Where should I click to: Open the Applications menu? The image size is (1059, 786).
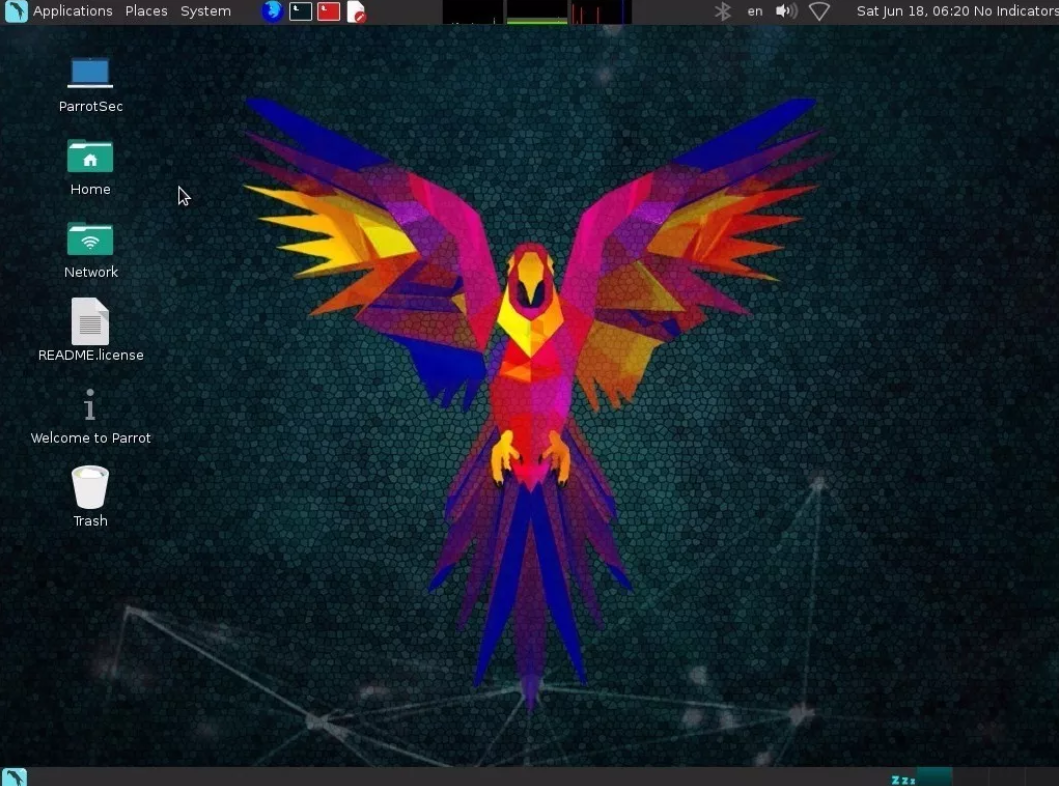tap(72, 11)
